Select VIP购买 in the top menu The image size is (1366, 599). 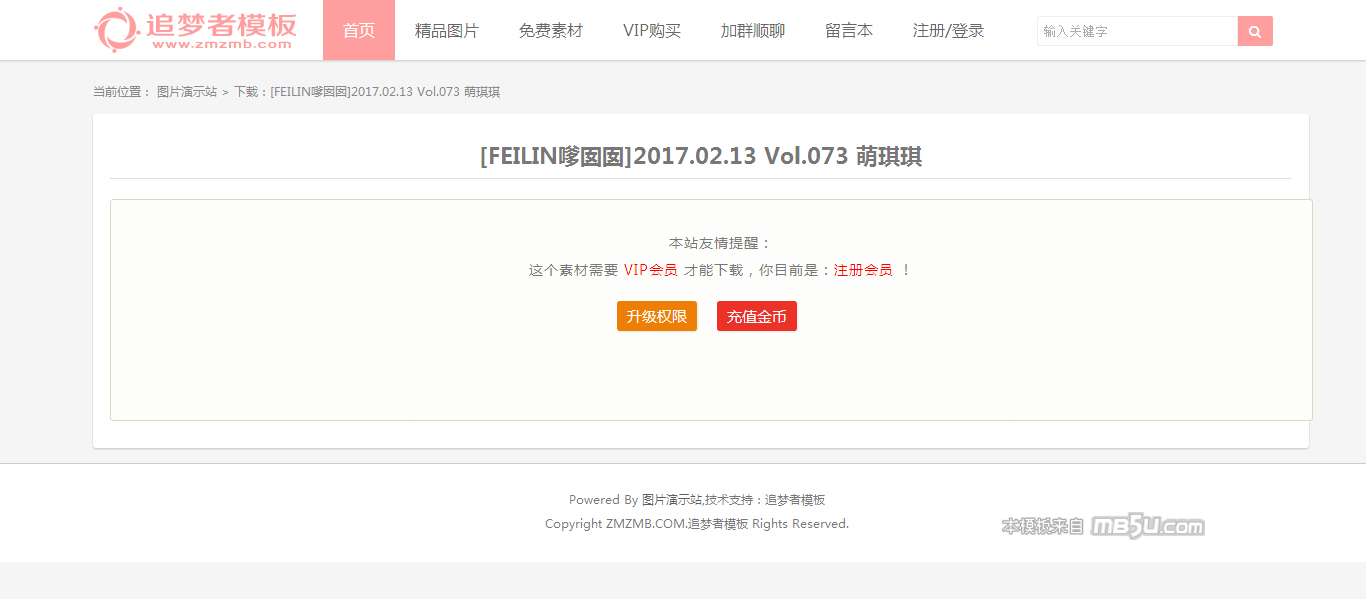pyautogui.click(x=652, y=30)
